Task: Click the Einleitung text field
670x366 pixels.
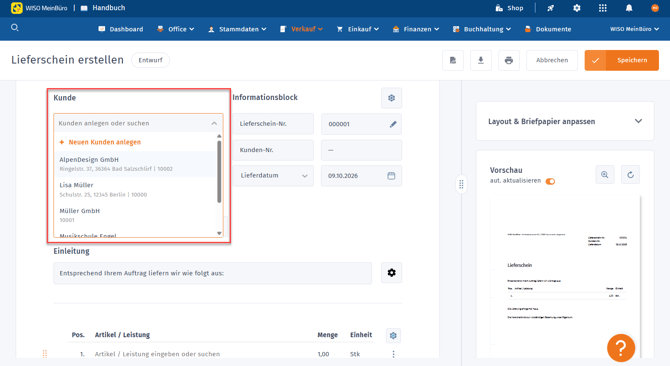Action: [x=212, y=273]
